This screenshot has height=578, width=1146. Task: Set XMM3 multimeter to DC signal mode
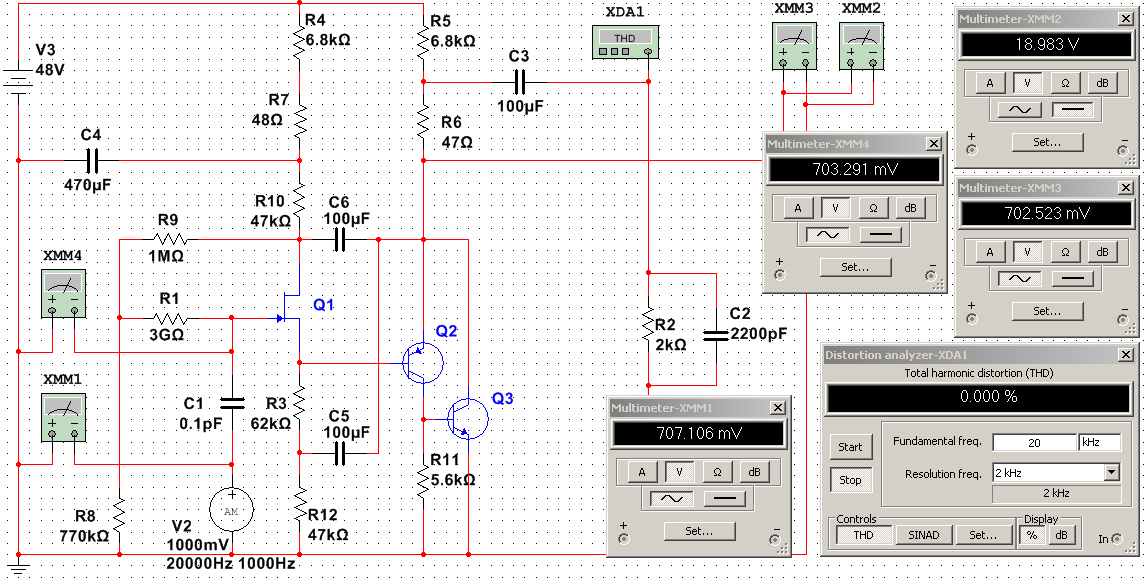(1072, 279)
